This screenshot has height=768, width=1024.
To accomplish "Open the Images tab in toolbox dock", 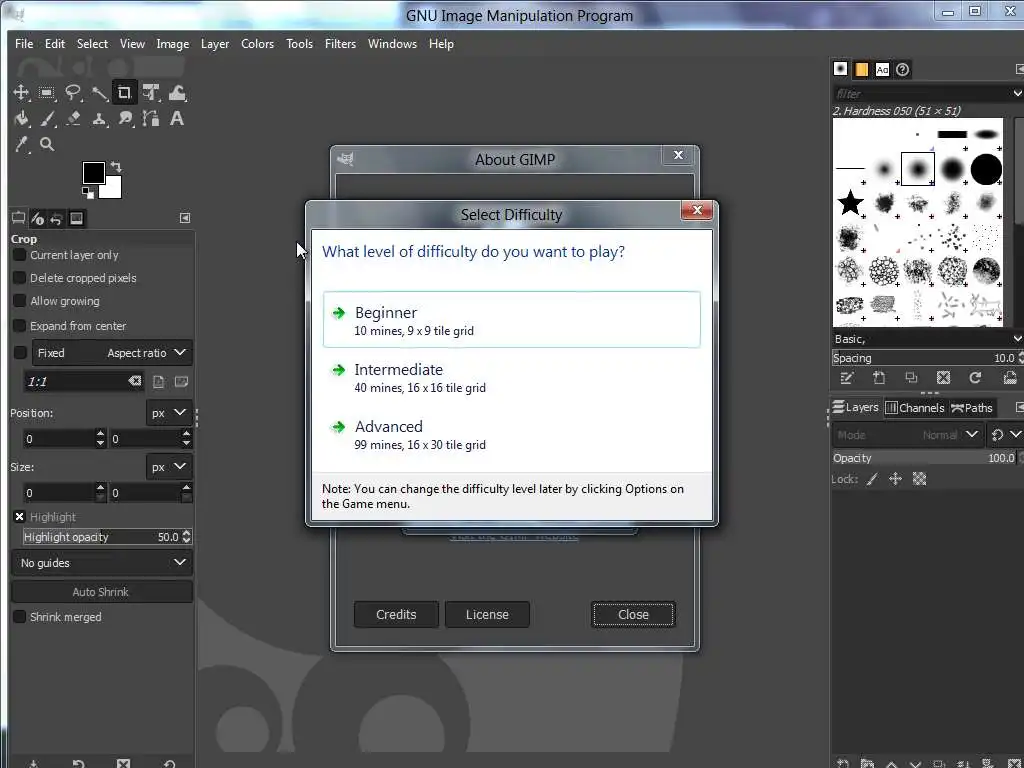I will [76, 218].
